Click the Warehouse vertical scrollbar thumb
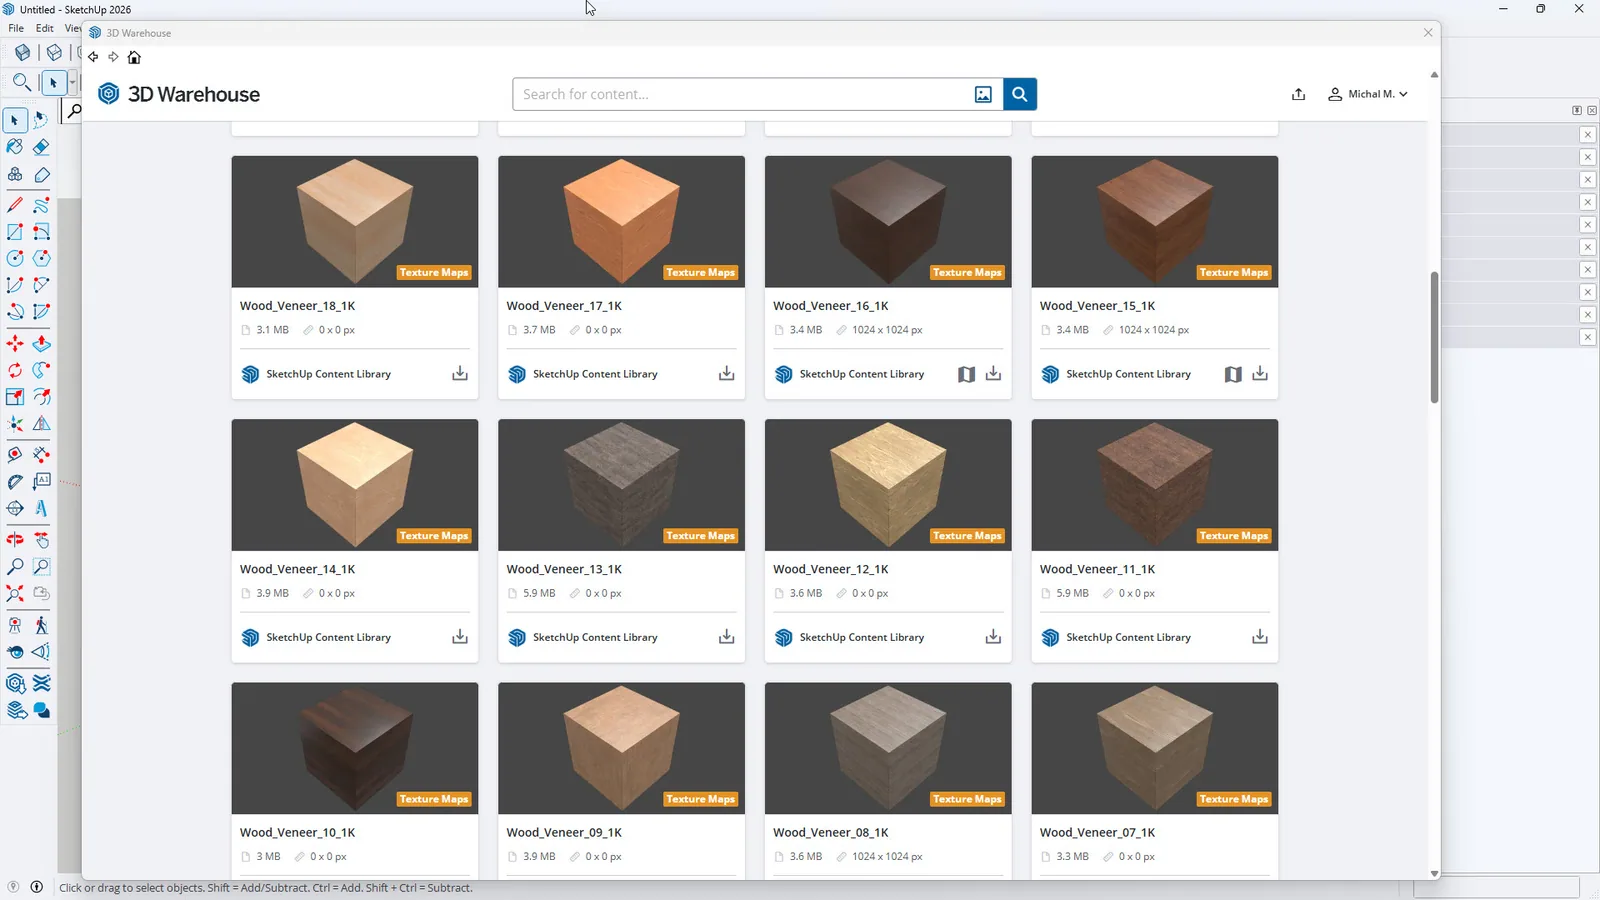Image resolution: width=1600 pixels, height=900 pixels. click(x=1434, y=337)
